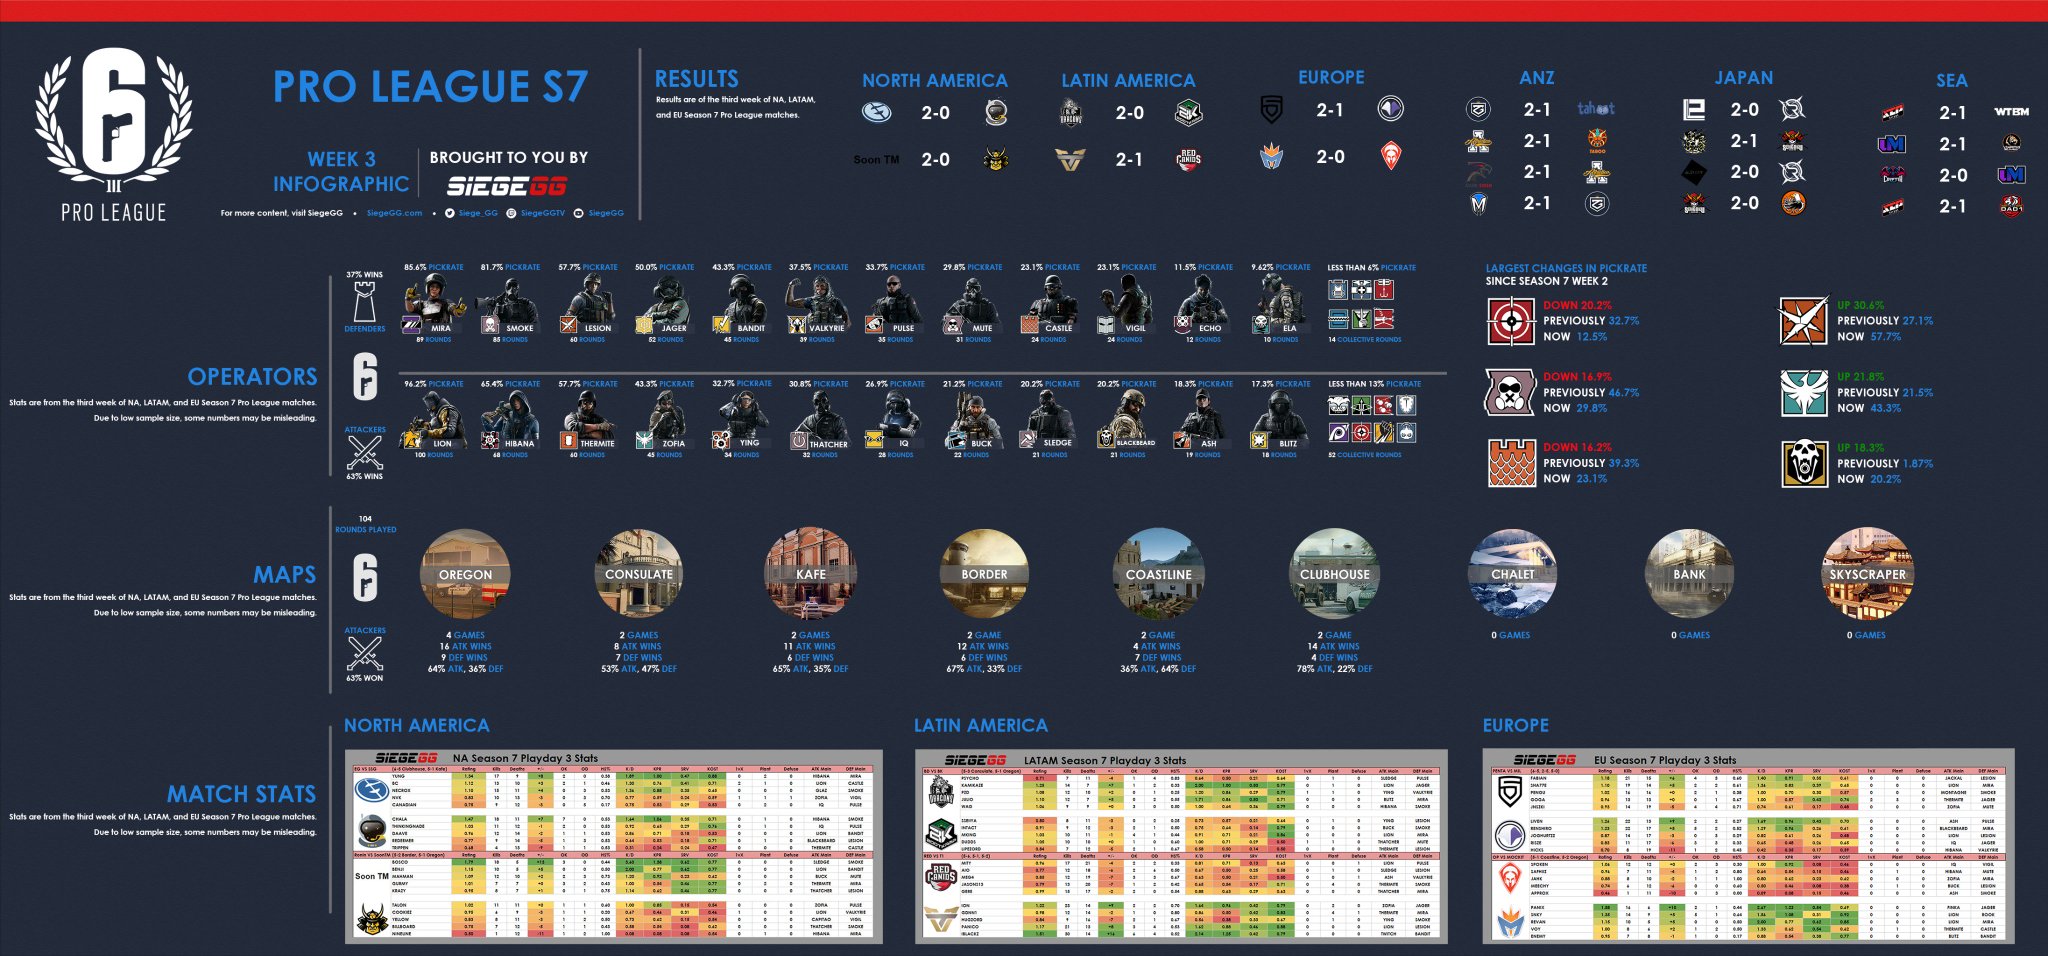2048x956 pixels.
Task: Click the 'MATCH STATS' section heading
Action: pyautogui.click(x=241, y=794)
